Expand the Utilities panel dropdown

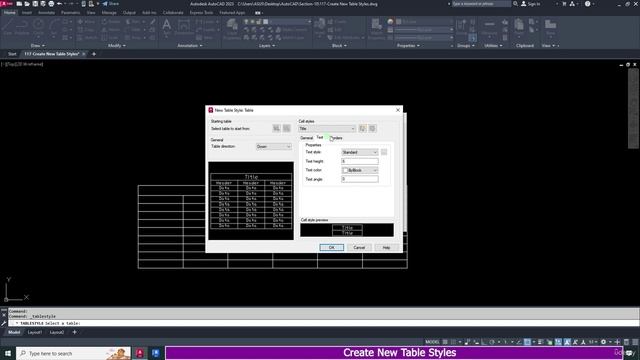(x=493, y=46)
